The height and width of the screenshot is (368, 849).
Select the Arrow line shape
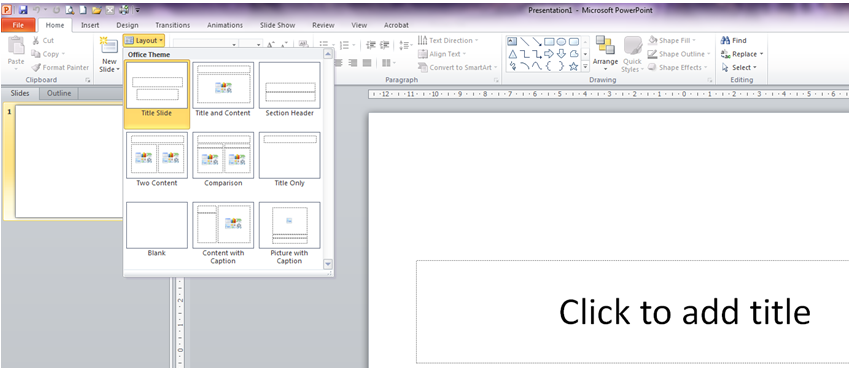tap(537, 42)
